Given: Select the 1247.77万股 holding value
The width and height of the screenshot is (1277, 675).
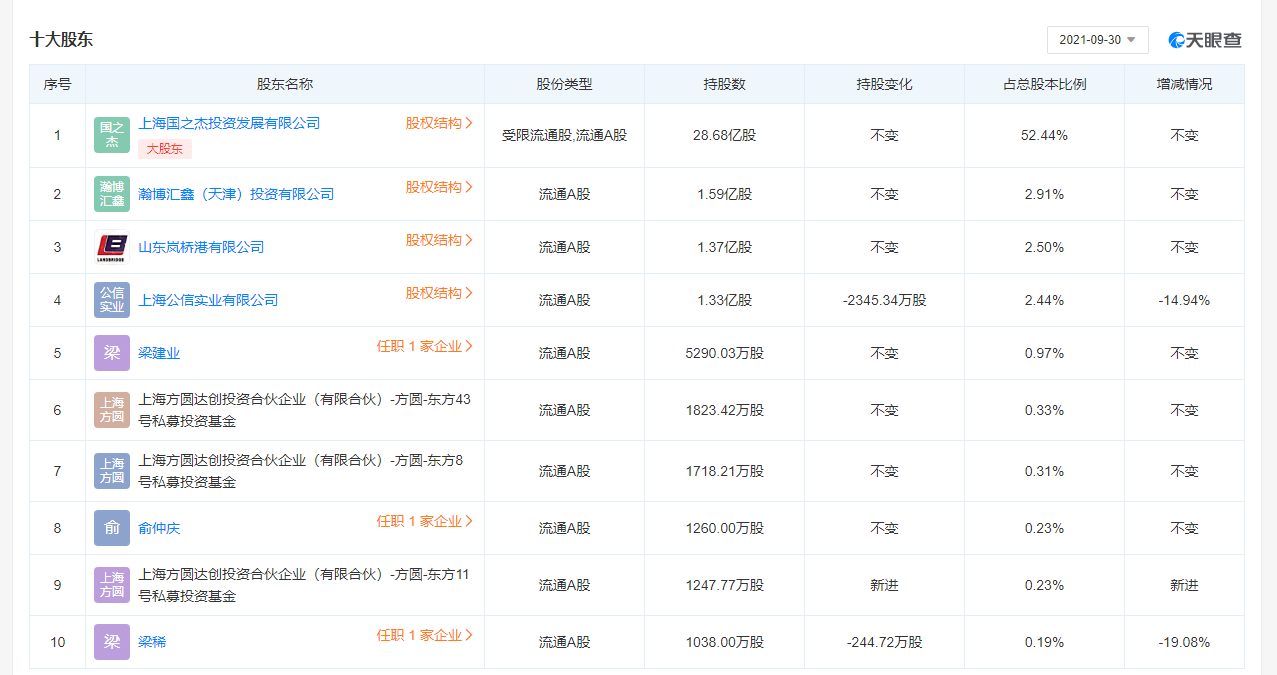Looking at the screenshot, I should pyautogui.click(x=725, y=585).
